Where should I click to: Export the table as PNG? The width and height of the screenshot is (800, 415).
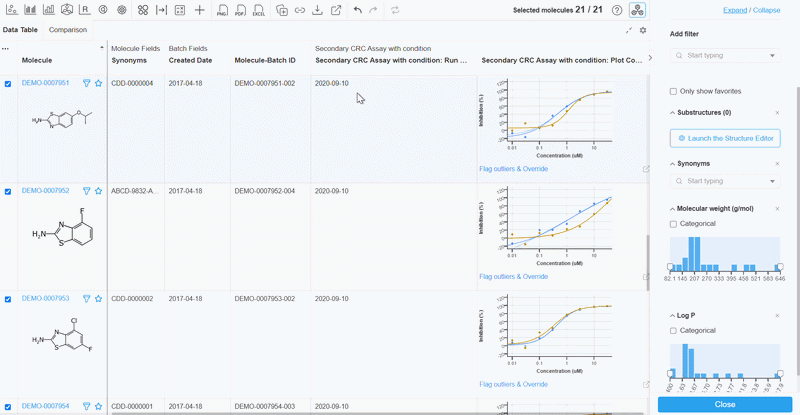(222, 10)
